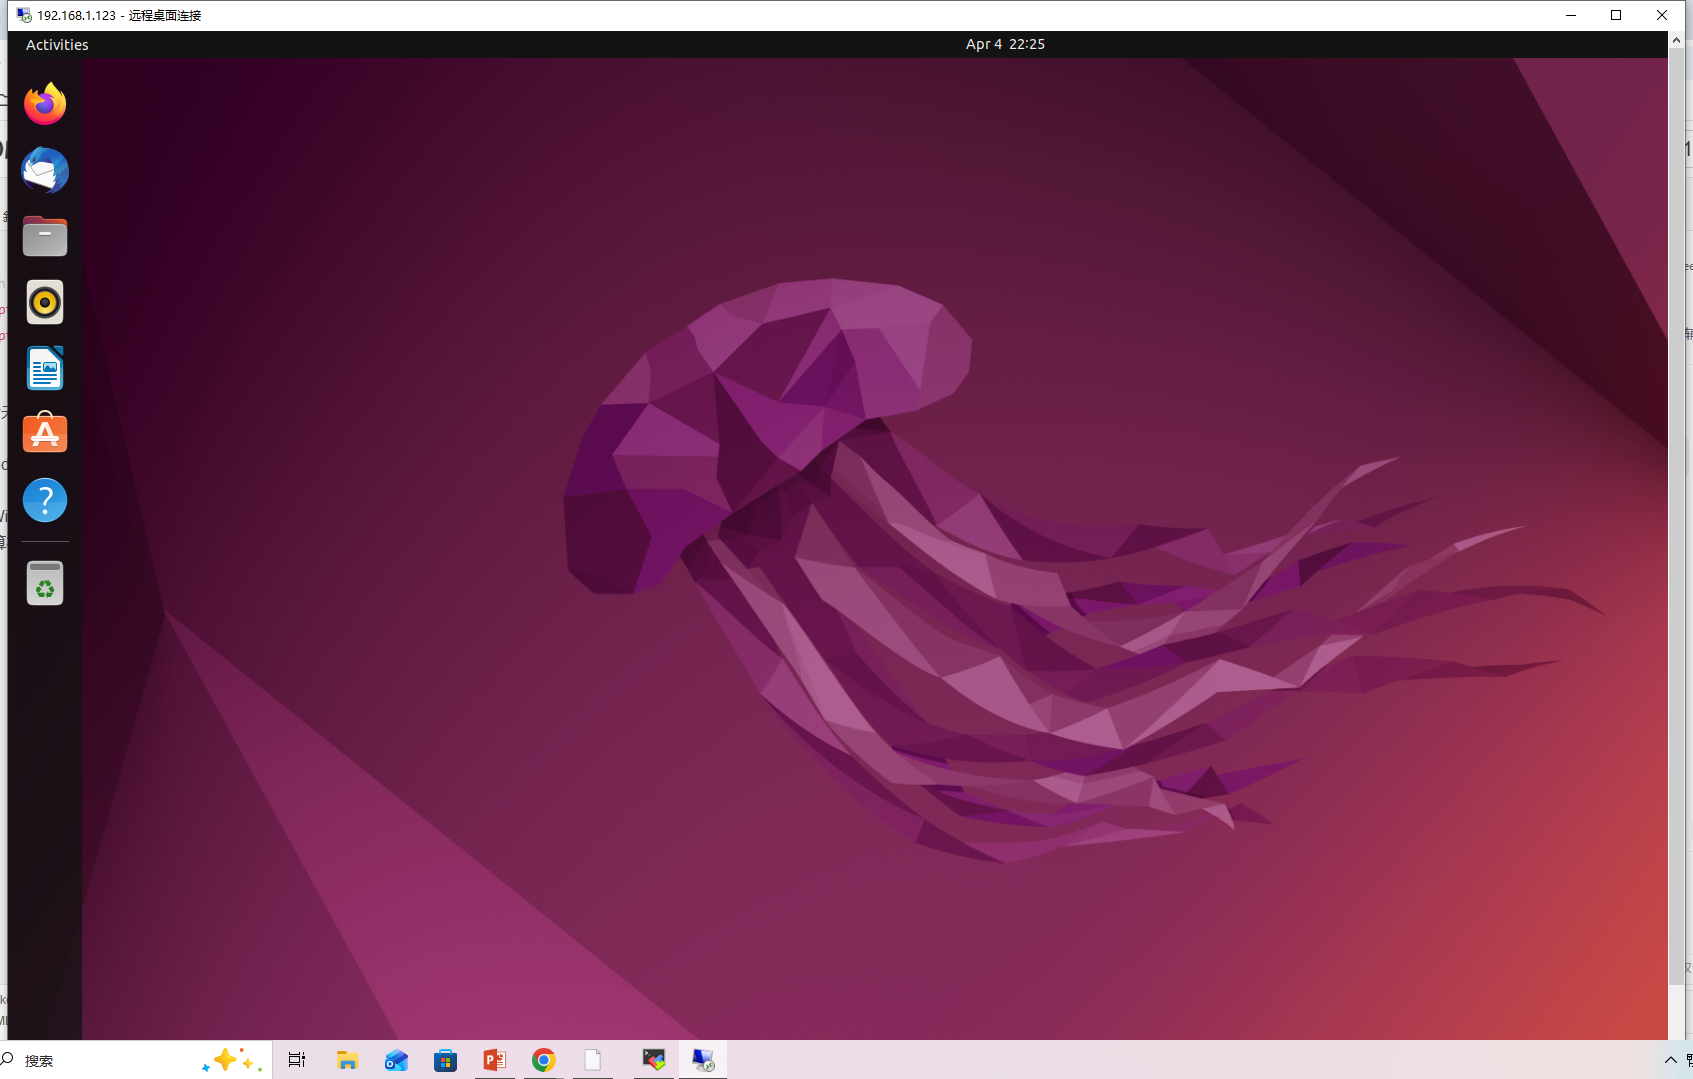Open Firefox from the Ubuntu dock
Screen dimensions: 1693x1079
(x=45, y=104)
